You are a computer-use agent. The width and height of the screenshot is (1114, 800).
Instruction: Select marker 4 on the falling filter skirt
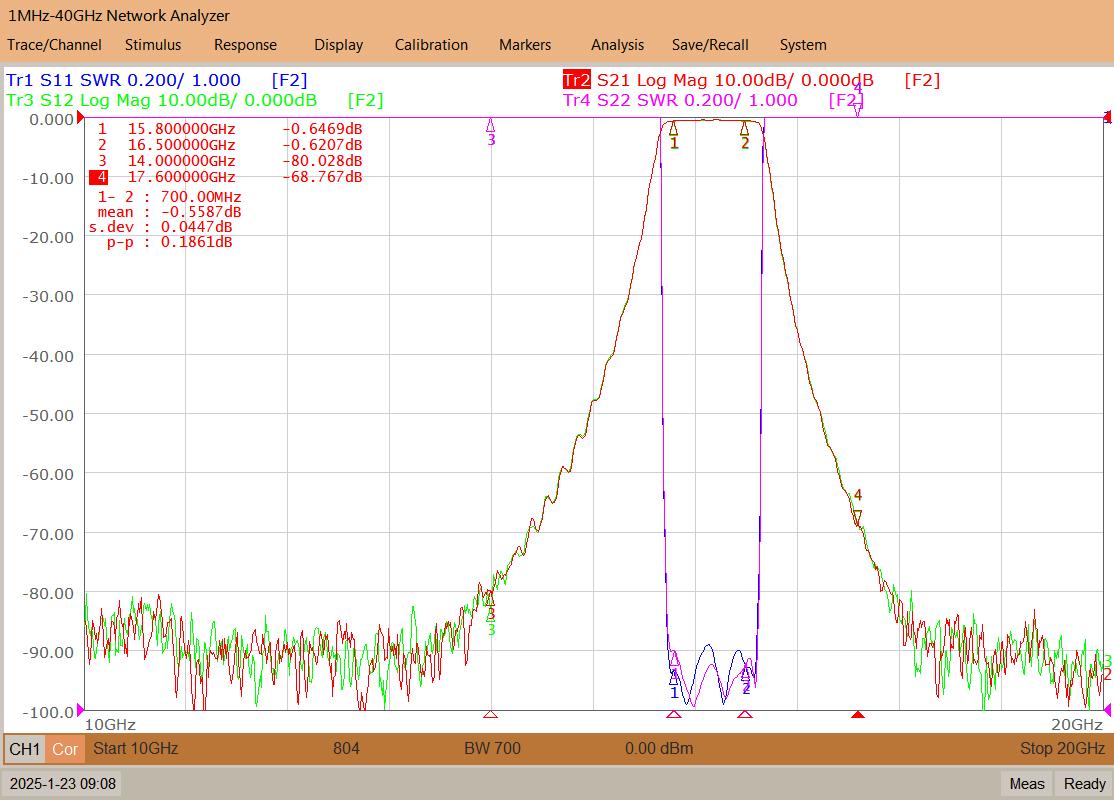(x=858, y=517)
